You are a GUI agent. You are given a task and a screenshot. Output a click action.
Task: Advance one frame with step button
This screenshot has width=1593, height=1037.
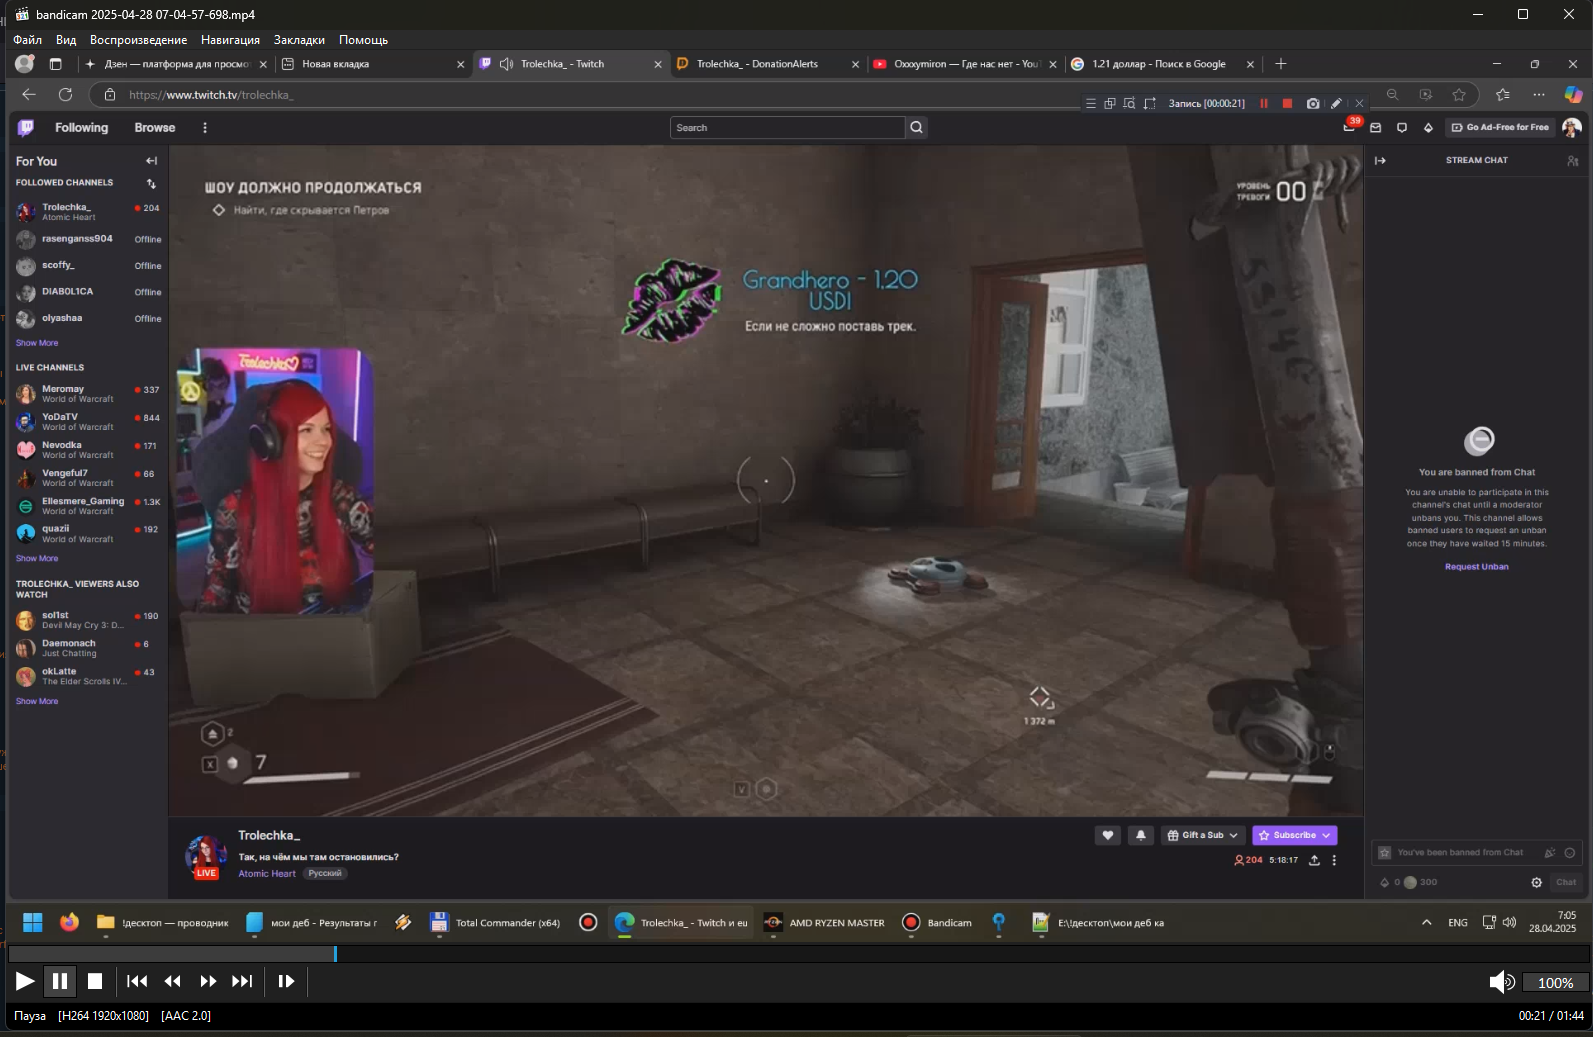286,981
